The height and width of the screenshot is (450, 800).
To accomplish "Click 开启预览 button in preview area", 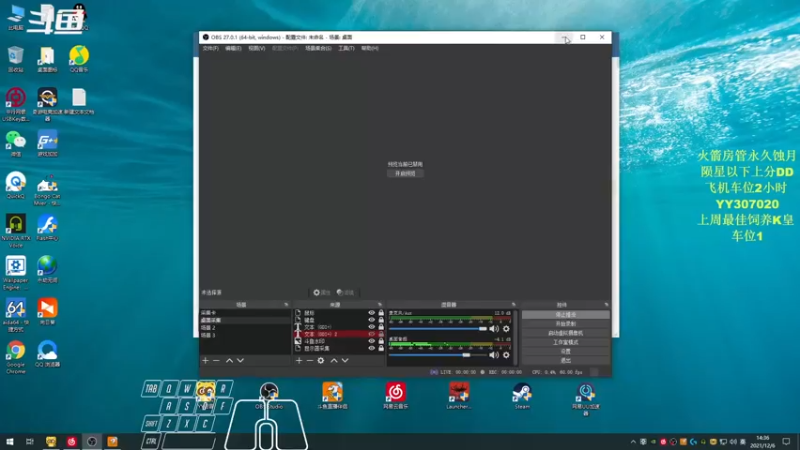I will pos(405,173).
